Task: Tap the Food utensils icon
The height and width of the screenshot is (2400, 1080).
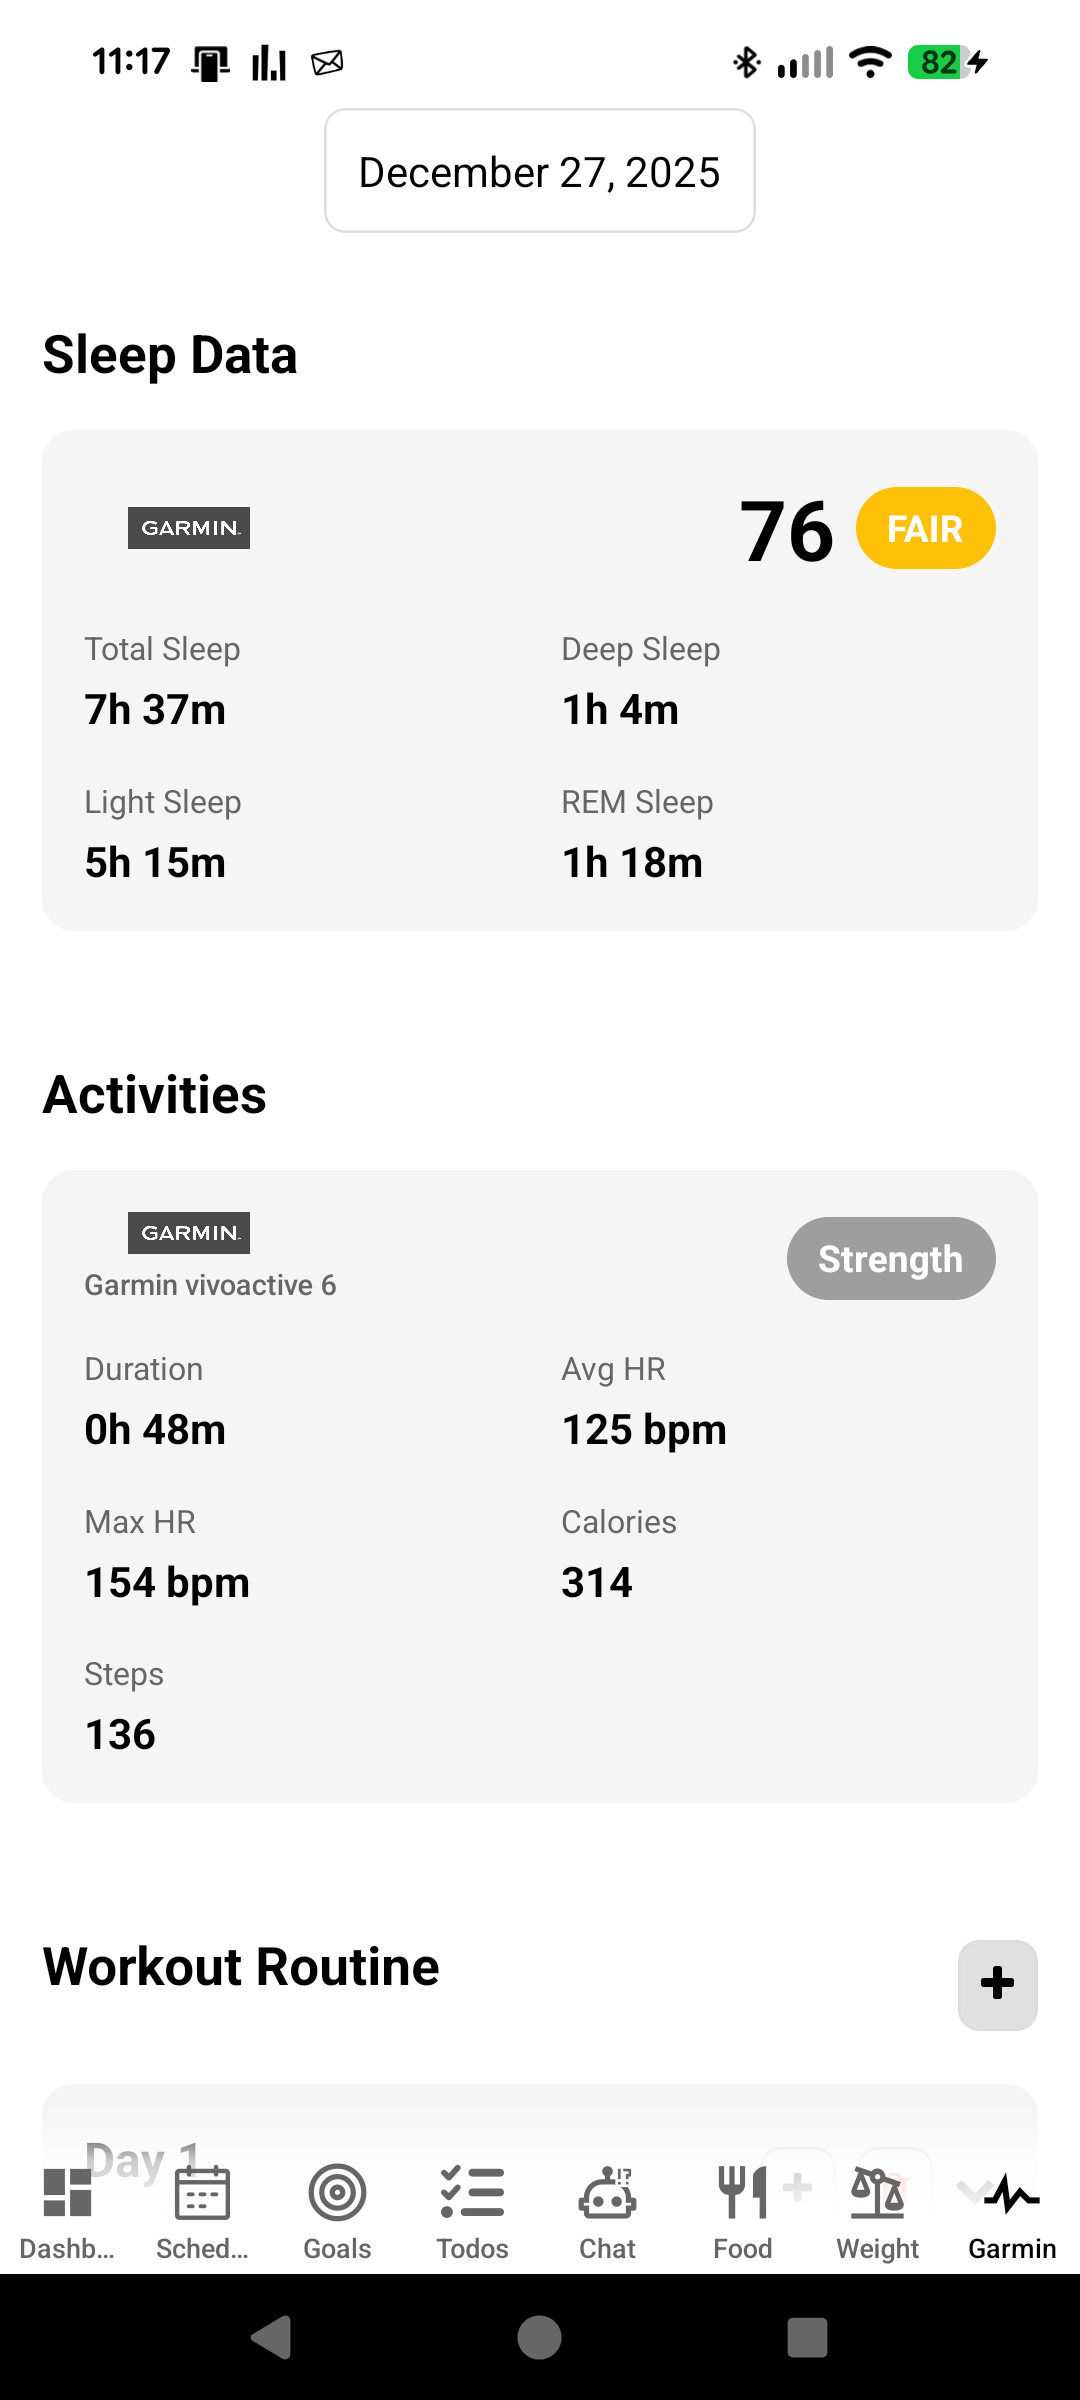Action: [x=742, y=2193]
